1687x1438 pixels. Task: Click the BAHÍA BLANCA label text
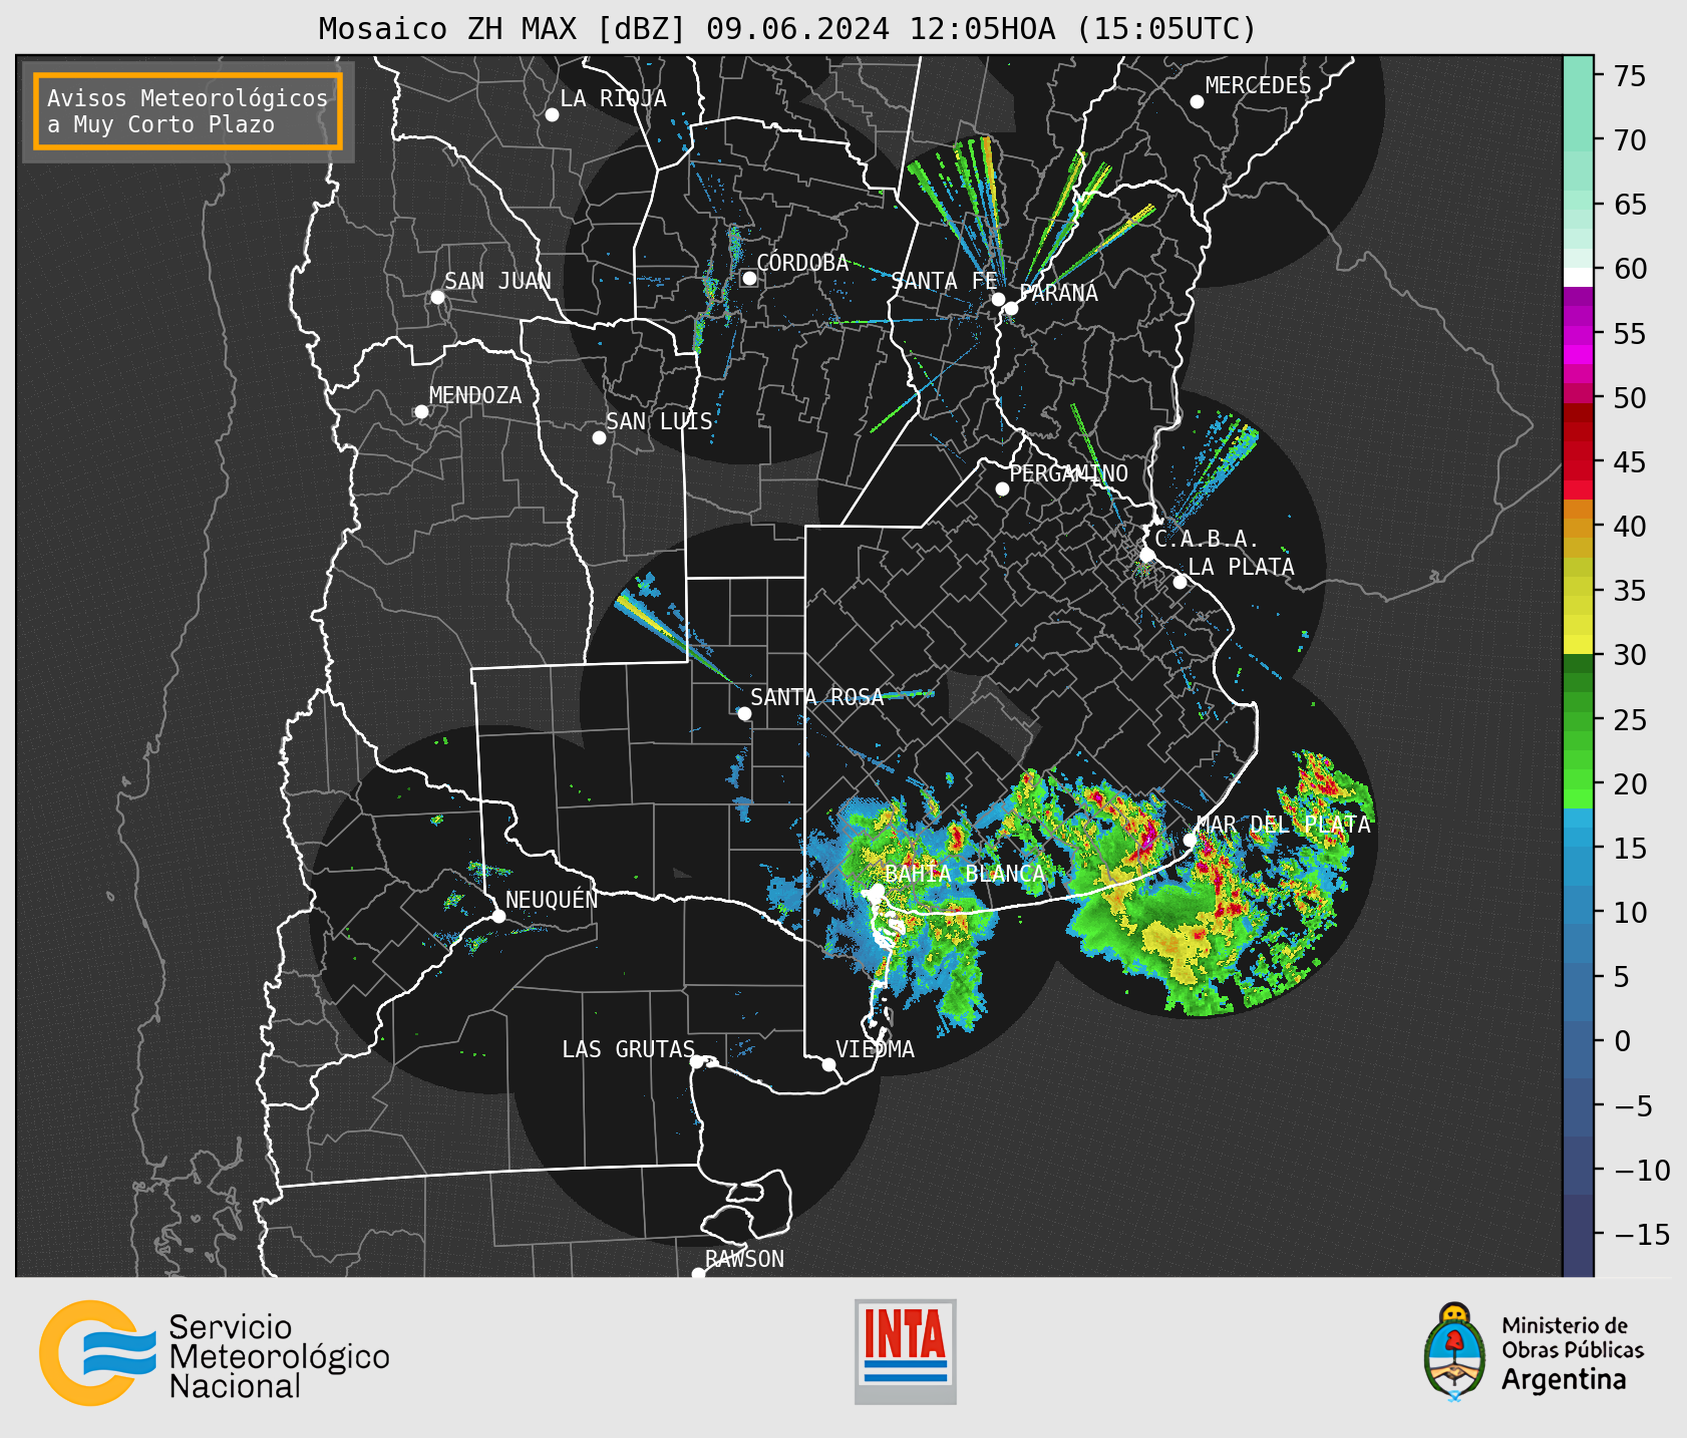click(x=965, y=874)
